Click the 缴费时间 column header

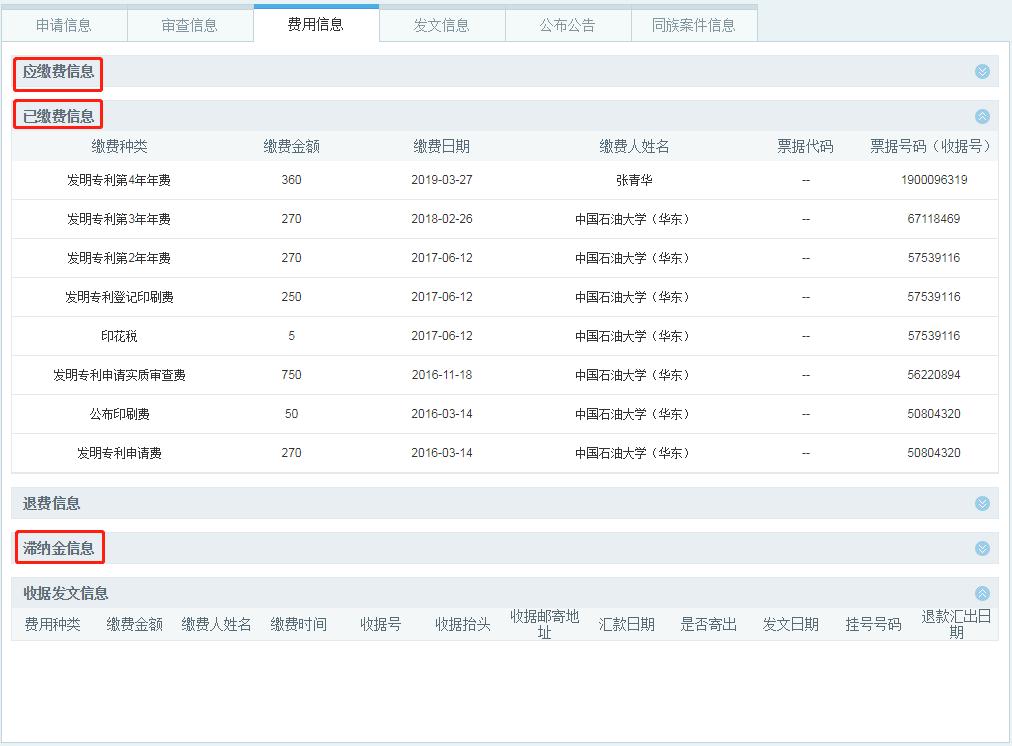click(x=298, y=625)
